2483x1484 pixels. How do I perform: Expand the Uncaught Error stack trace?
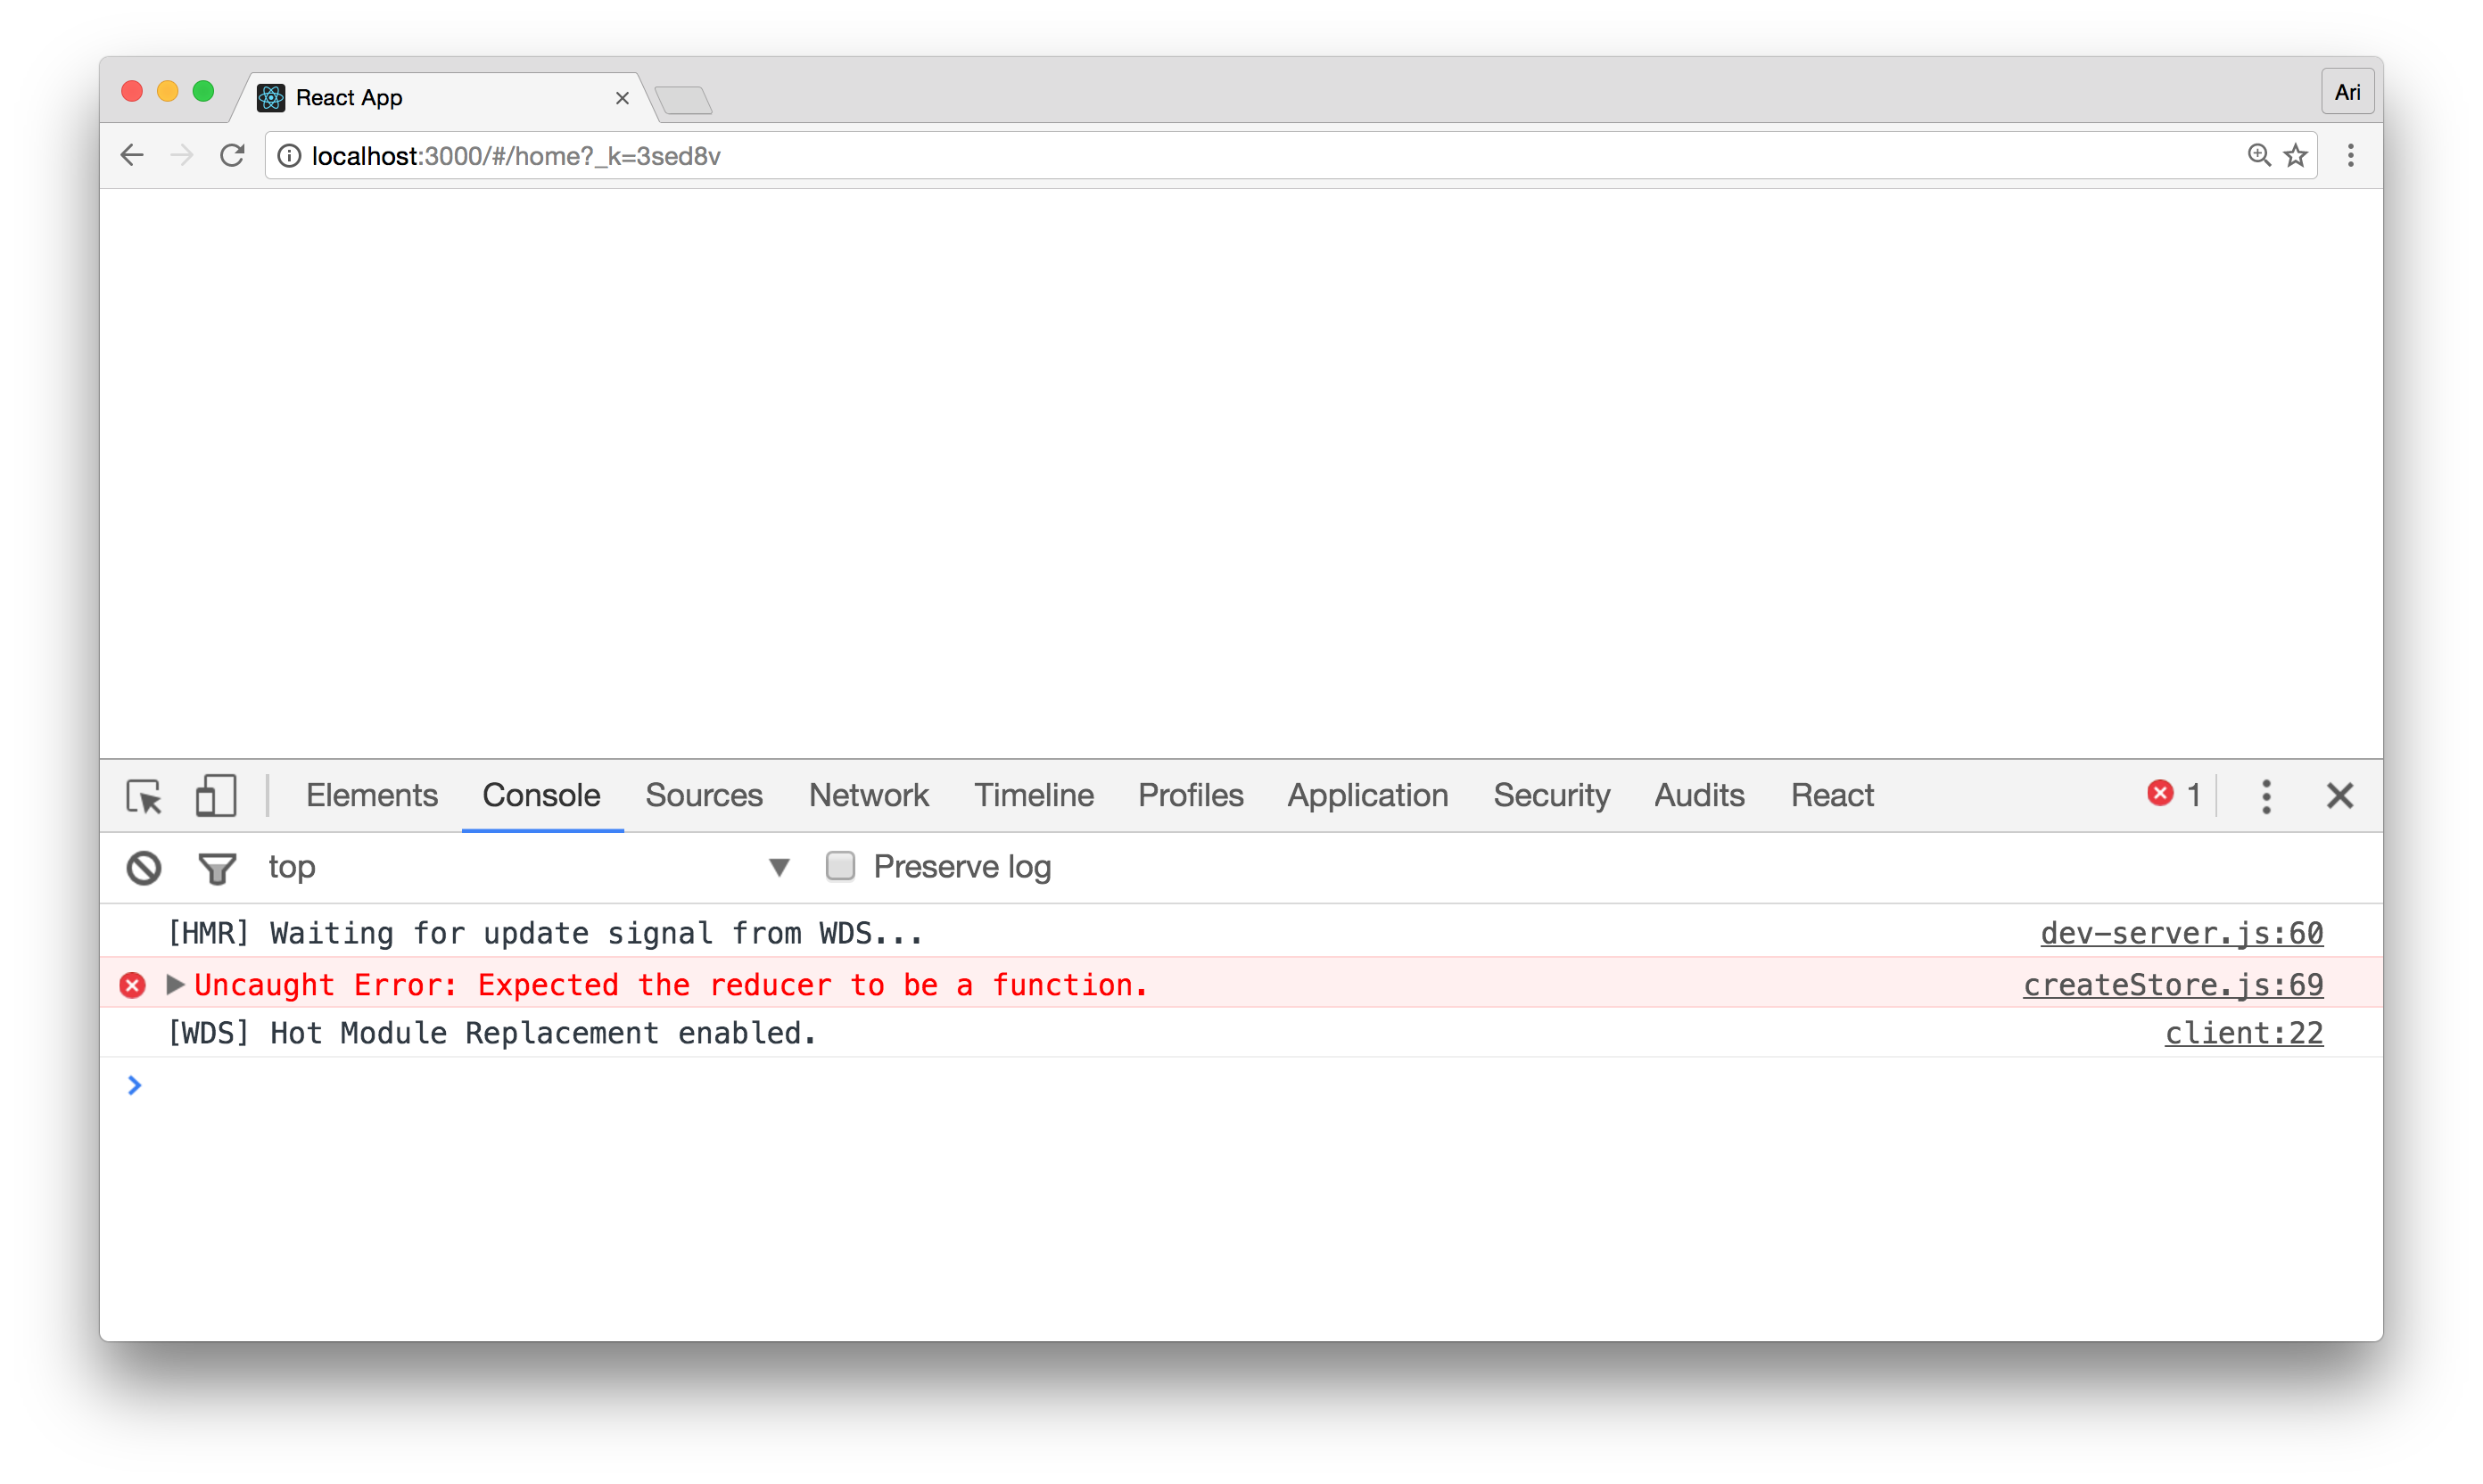point(175,984)
